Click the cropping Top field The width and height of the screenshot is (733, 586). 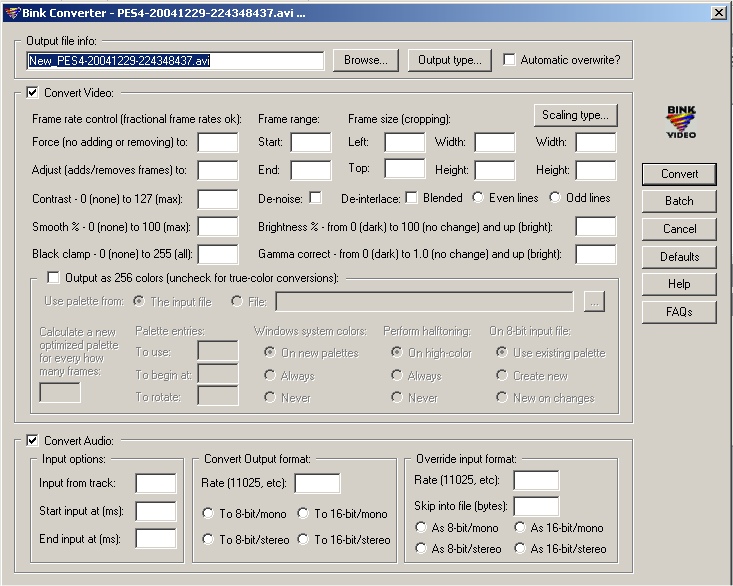coord(405,169)
